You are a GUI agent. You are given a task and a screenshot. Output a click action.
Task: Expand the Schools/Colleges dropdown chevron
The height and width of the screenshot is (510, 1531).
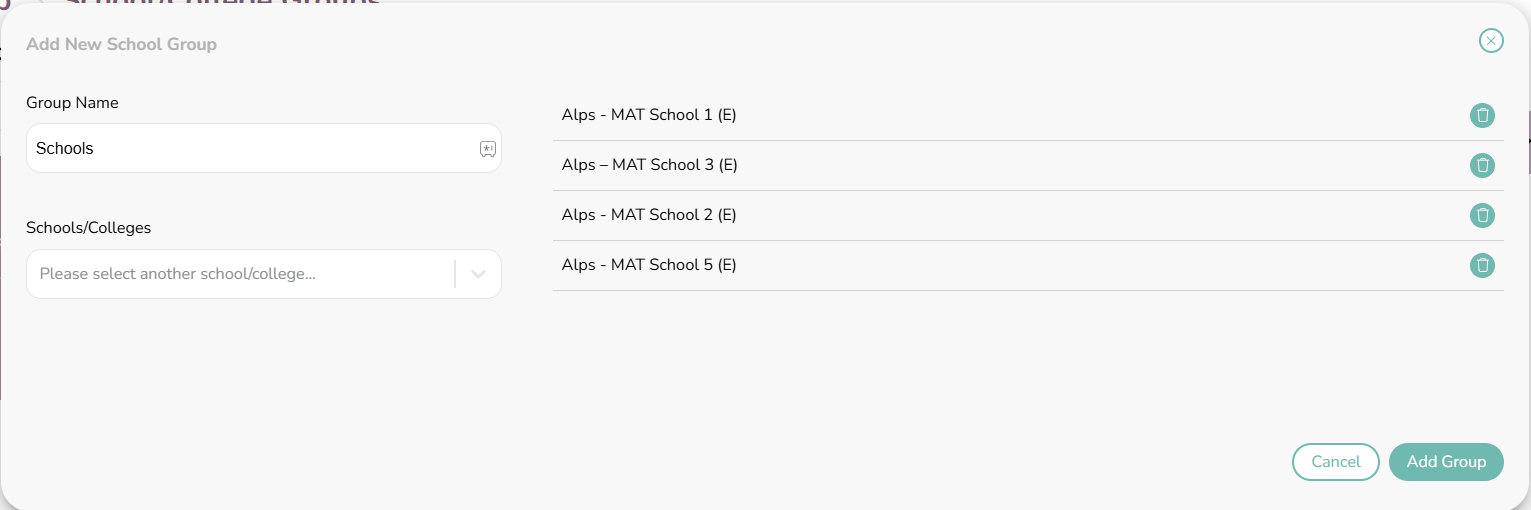(478, 274)
